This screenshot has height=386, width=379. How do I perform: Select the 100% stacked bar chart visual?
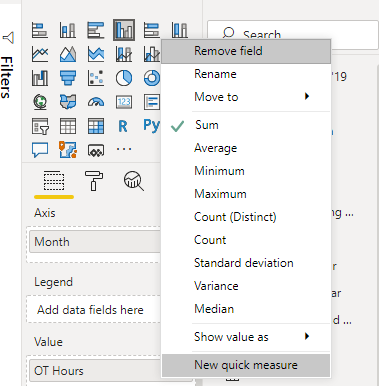click(152, 30)
